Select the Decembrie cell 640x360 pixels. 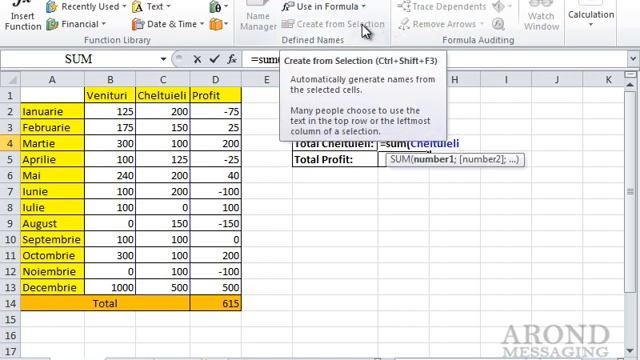[52, 287]
